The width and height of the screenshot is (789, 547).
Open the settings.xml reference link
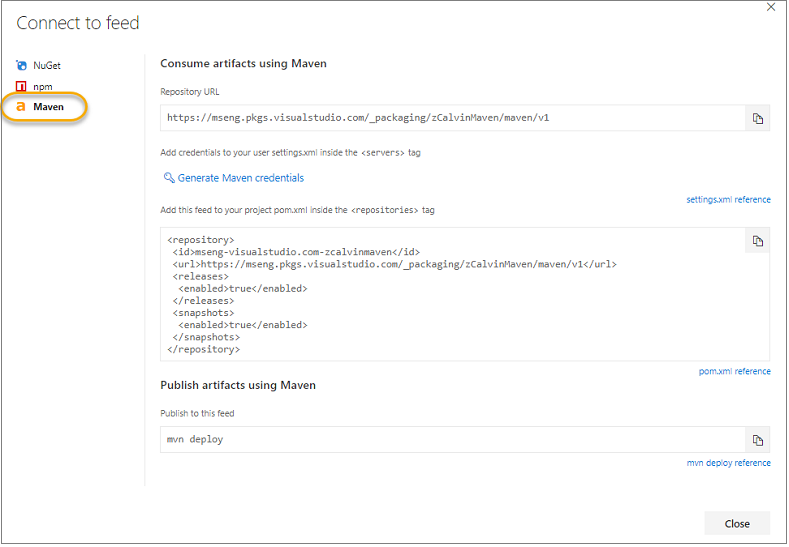(728, 200)
